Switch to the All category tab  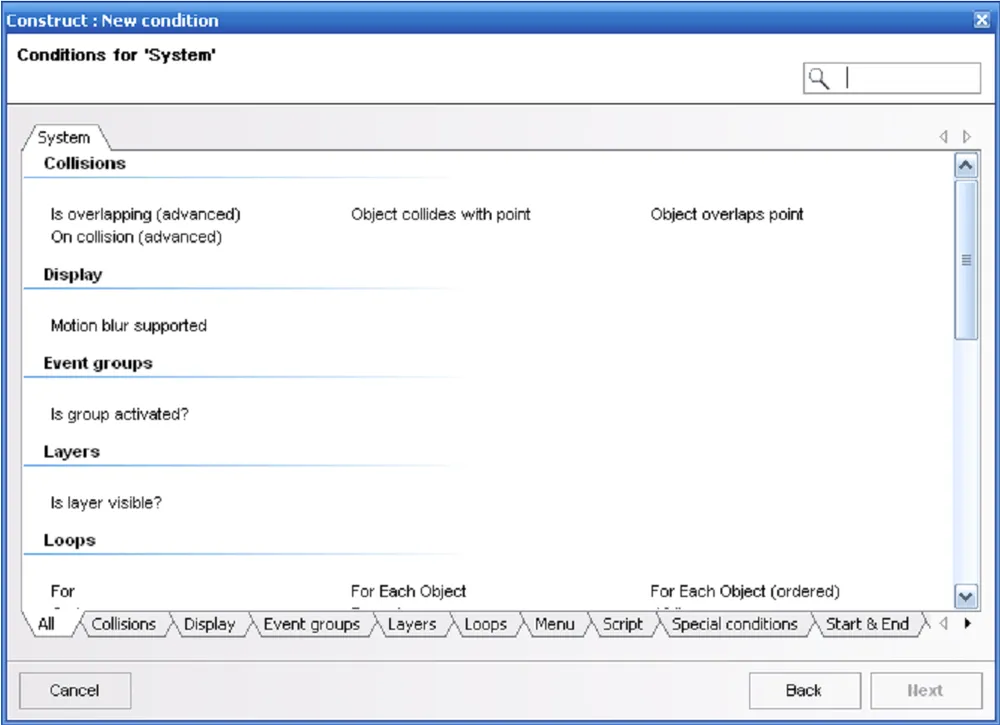(x=47, y=624)
